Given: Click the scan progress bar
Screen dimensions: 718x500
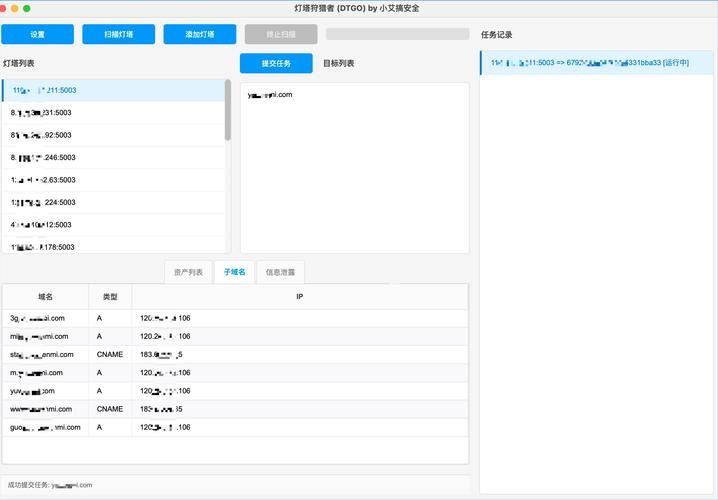Looking at the screenshot, I should click(x=397, y=34).
